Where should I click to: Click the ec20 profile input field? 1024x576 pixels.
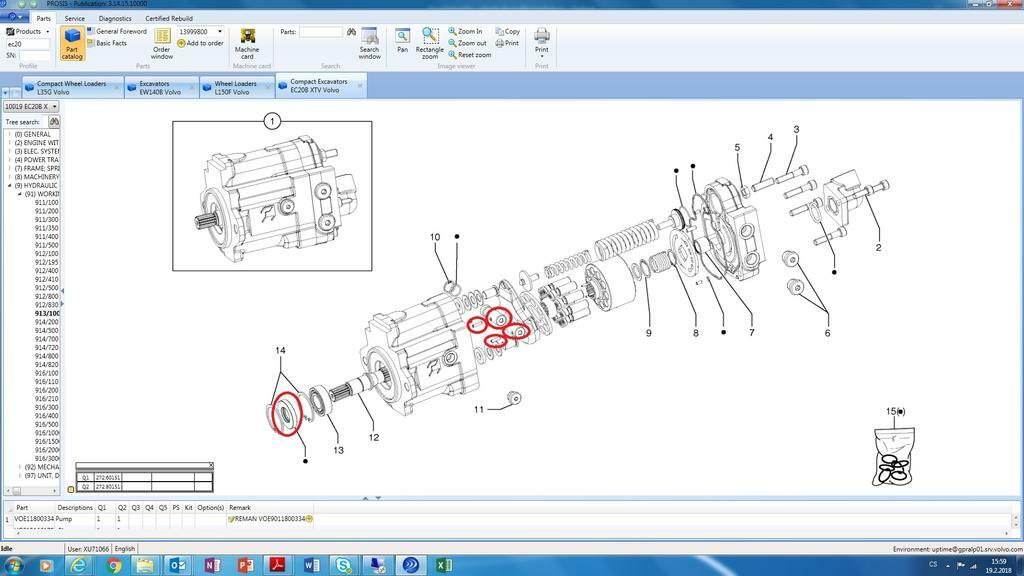click(x=28, y=44)
